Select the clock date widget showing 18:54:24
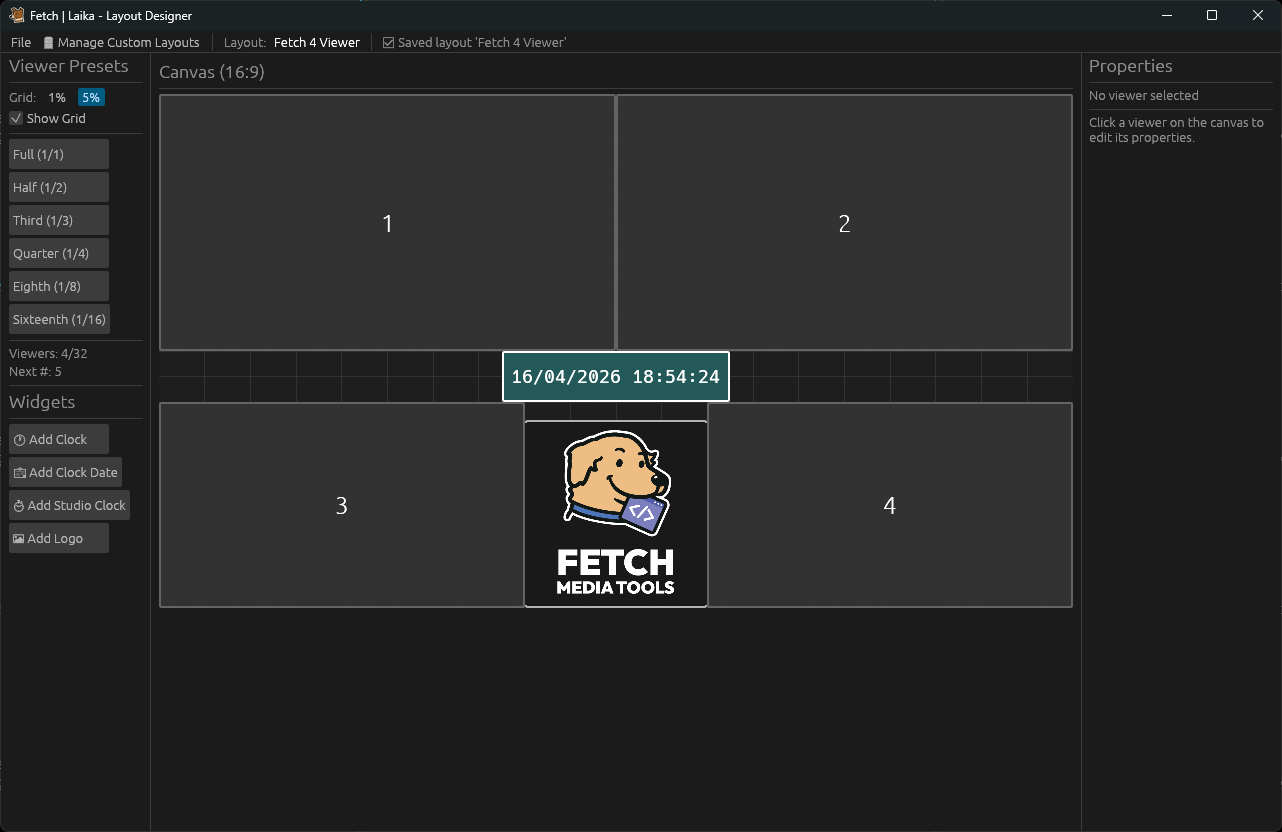This screenshot has height=832, width=1282. pyautogui.click(x=615, y=377)
